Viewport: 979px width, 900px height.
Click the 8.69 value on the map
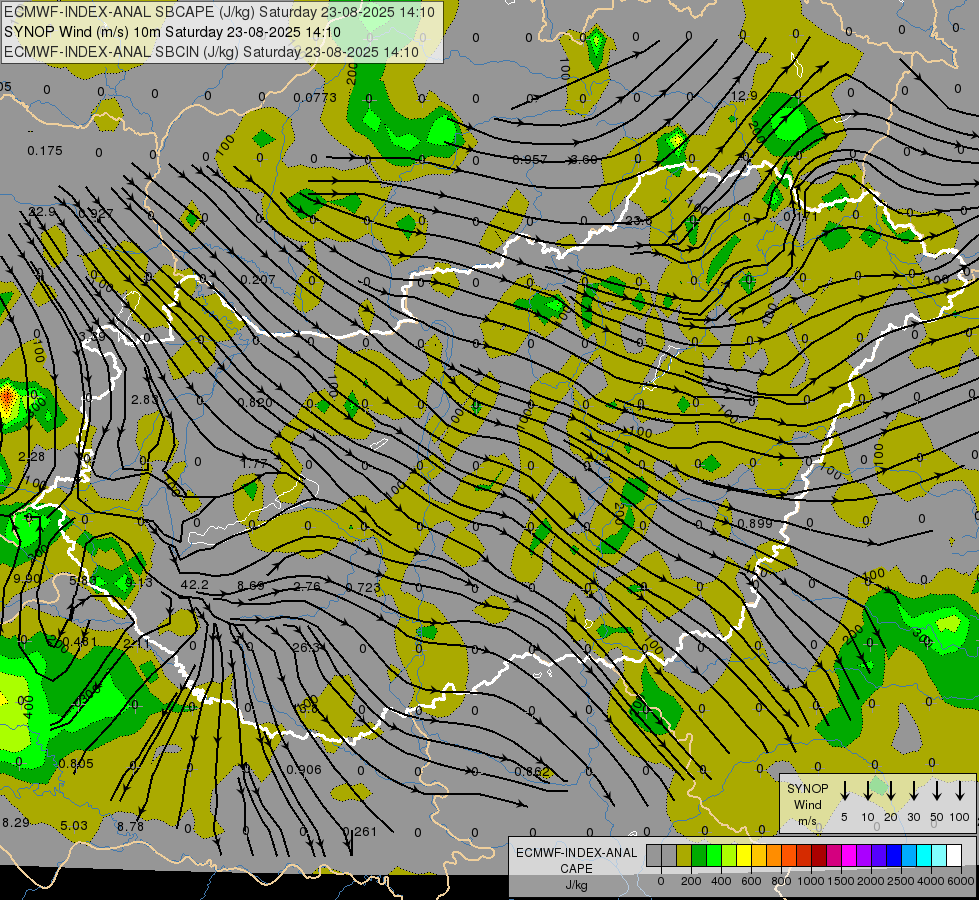(x=250, y=586)
